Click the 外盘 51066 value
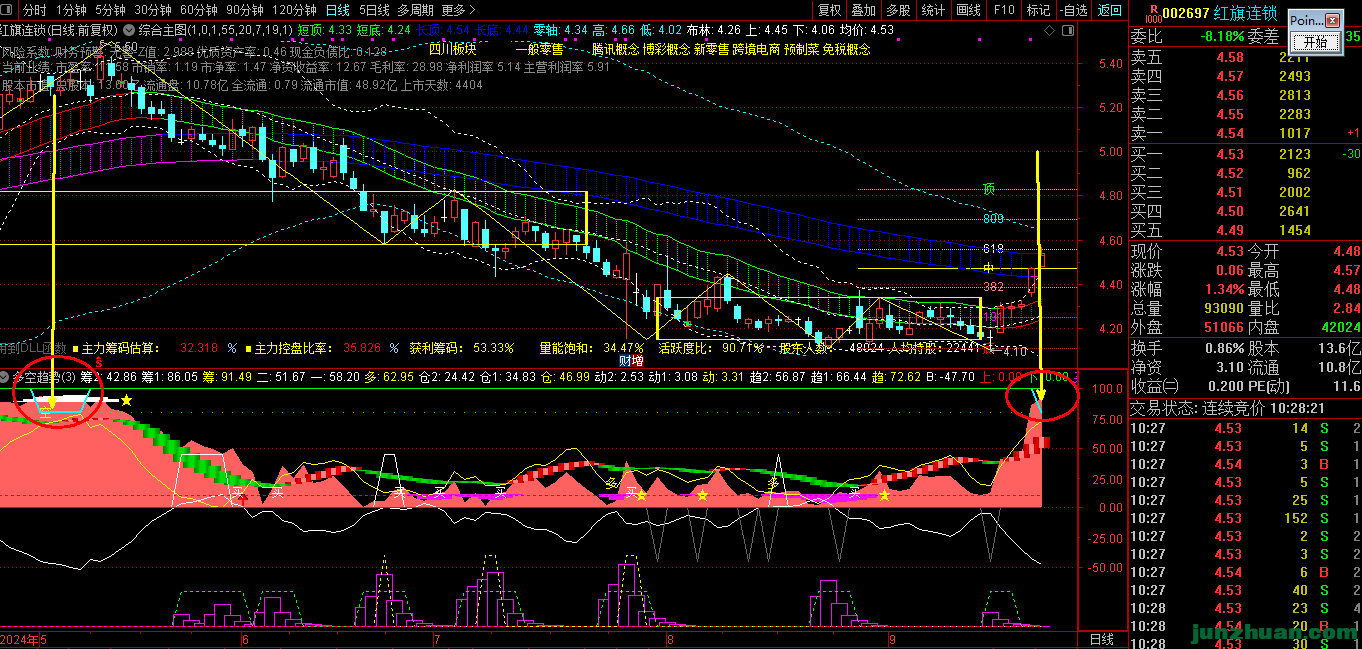The image size is (1362, 649). [1224, 327]
